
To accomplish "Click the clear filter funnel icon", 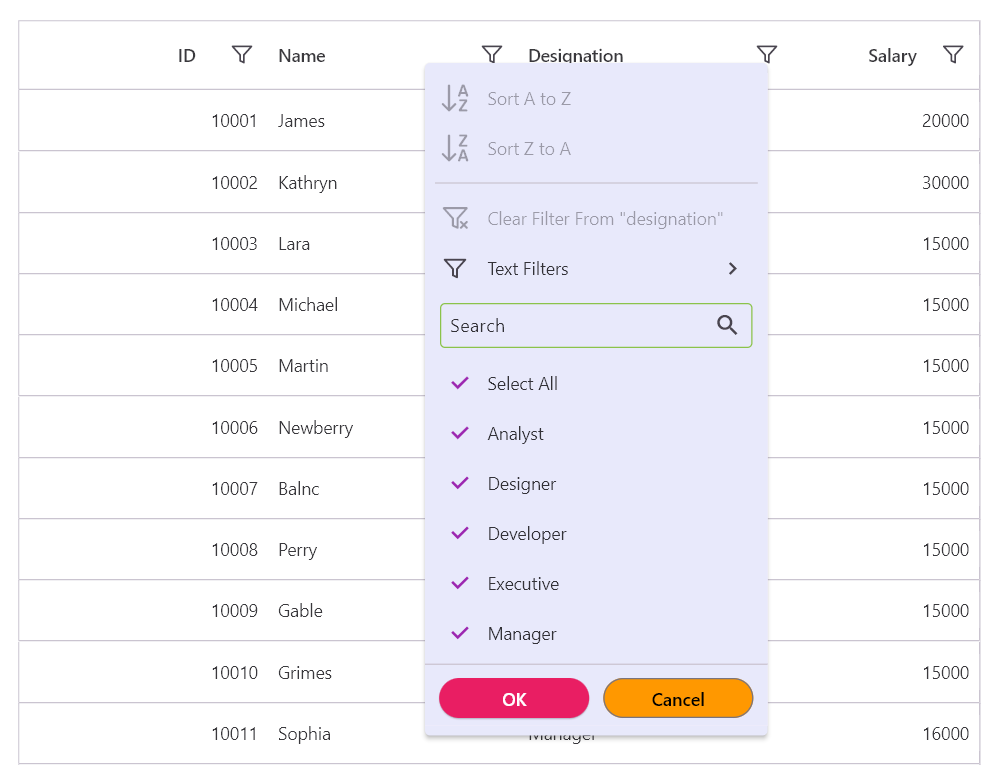I will (x=455, y=219).
